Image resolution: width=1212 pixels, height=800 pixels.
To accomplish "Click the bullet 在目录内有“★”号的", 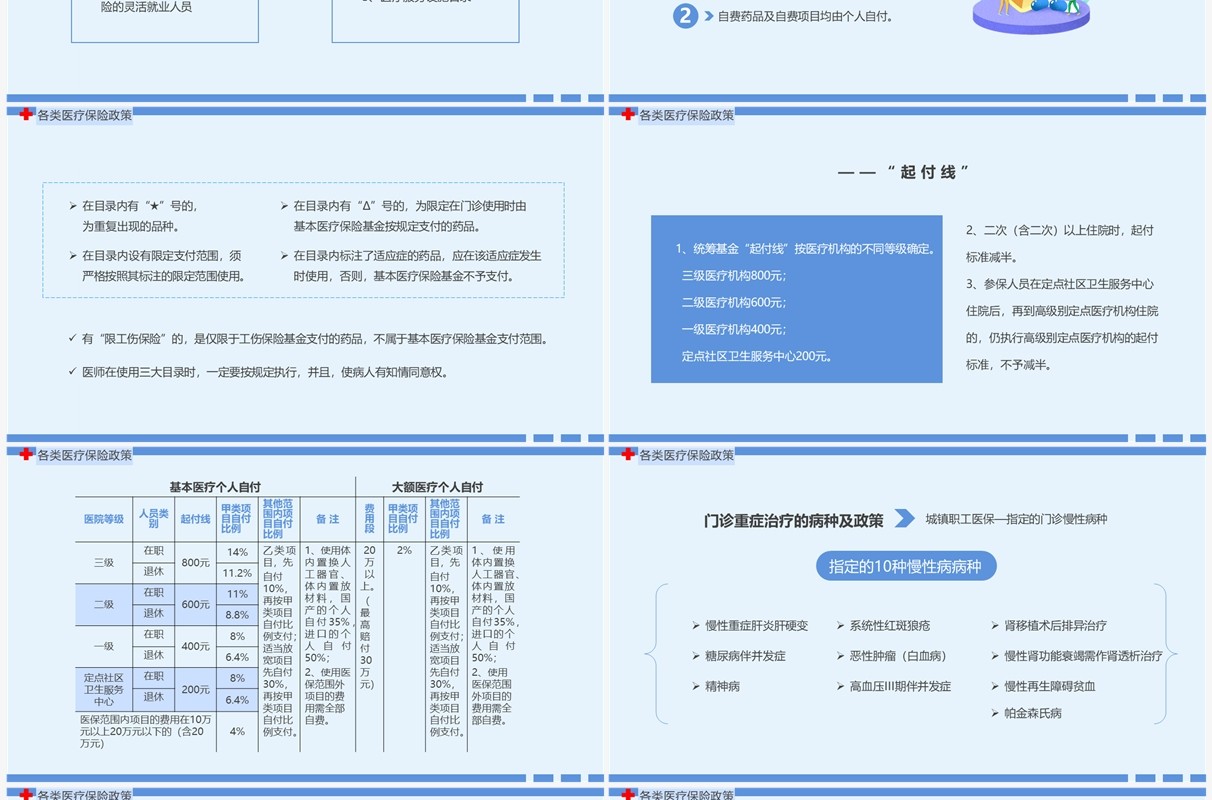I will pyautogui.click(x=133, y=216).
